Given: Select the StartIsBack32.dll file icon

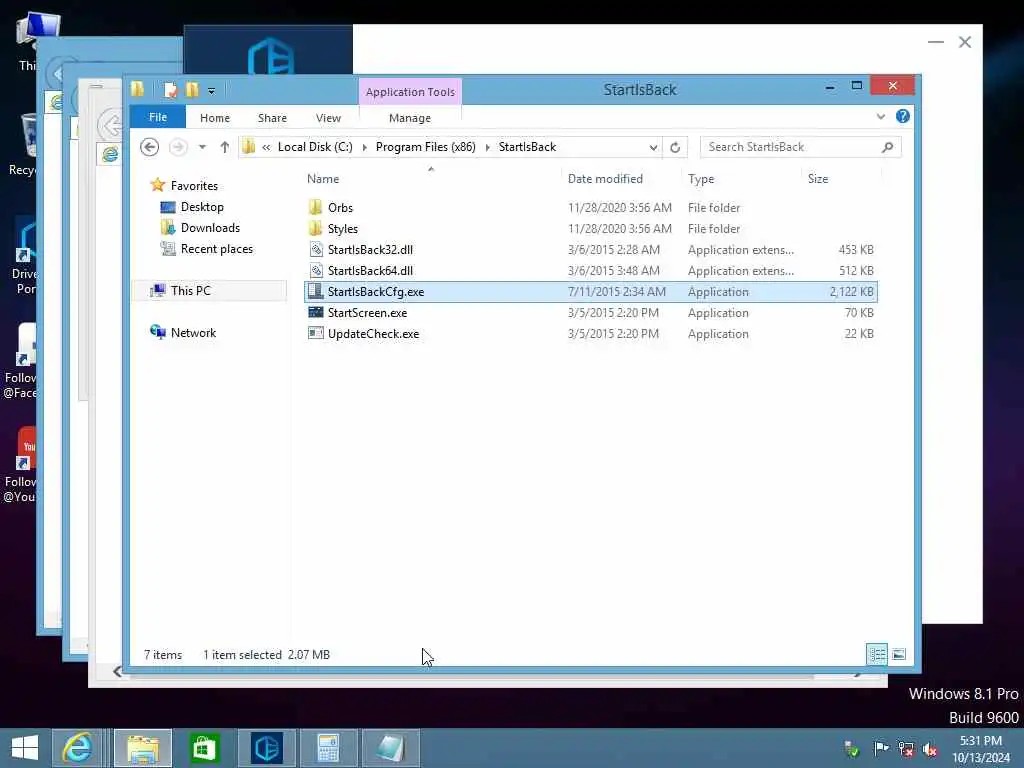Looking at the screenshot, I should pos(315,249).
